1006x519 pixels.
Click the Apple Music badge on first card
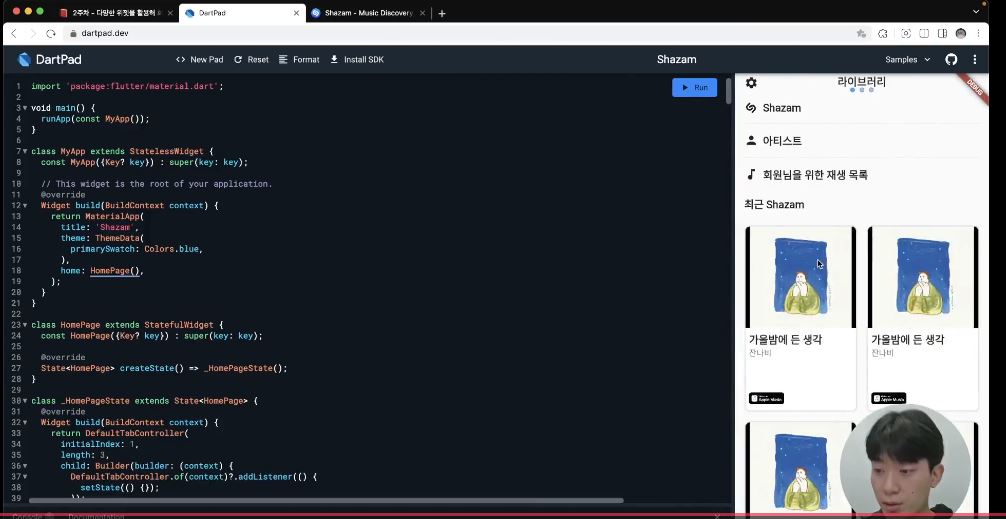coord(766,398)
